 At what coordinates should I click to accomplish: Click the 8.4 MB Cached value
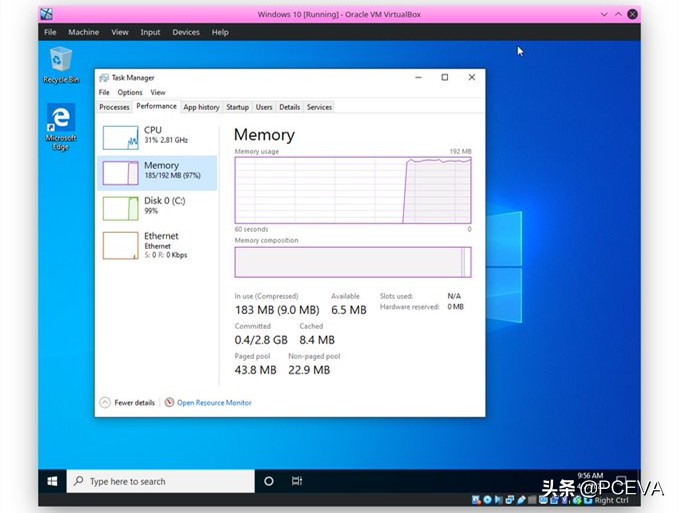(x=317, y=340)
